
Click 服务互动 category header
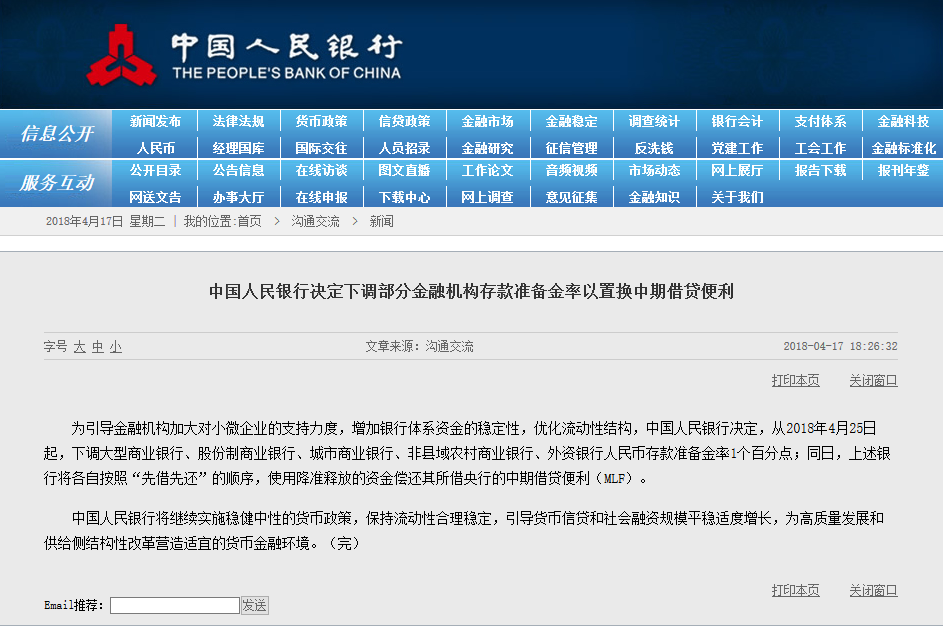coord(57,183)
